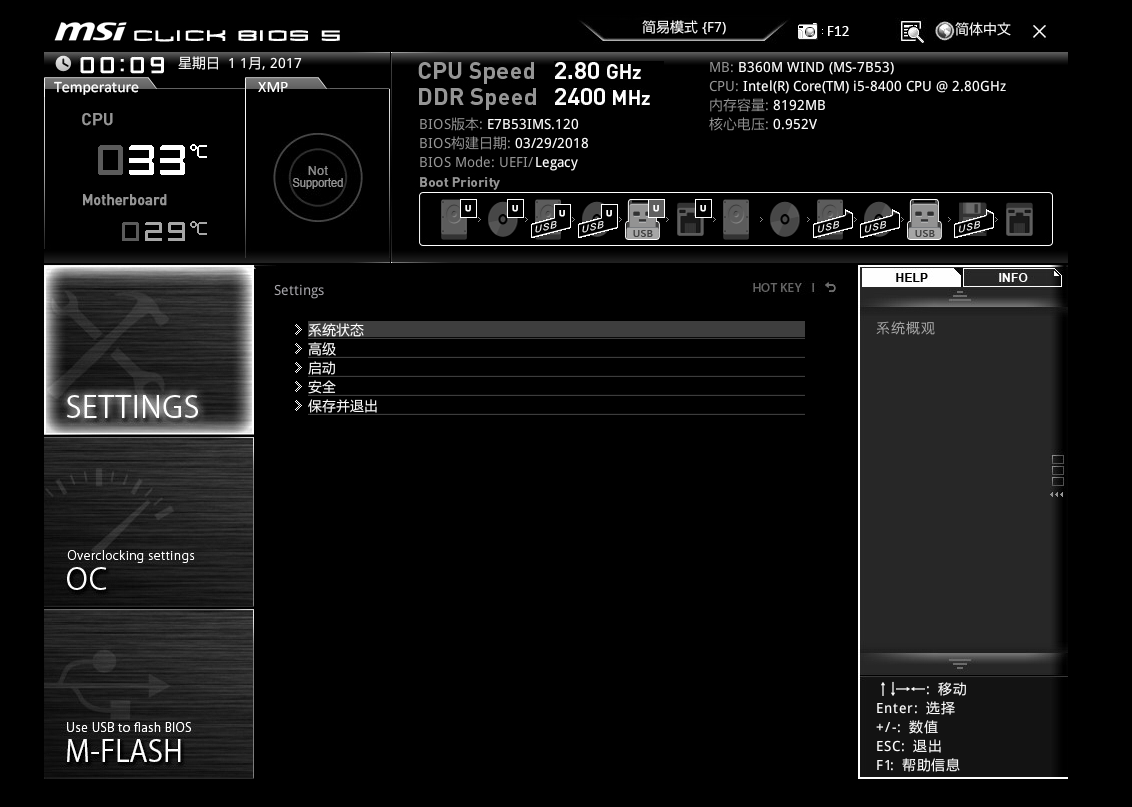Select the UEFI USB hard disk boot icon
The width and height of the screenshot is (1132, 807).
(552, 219)
